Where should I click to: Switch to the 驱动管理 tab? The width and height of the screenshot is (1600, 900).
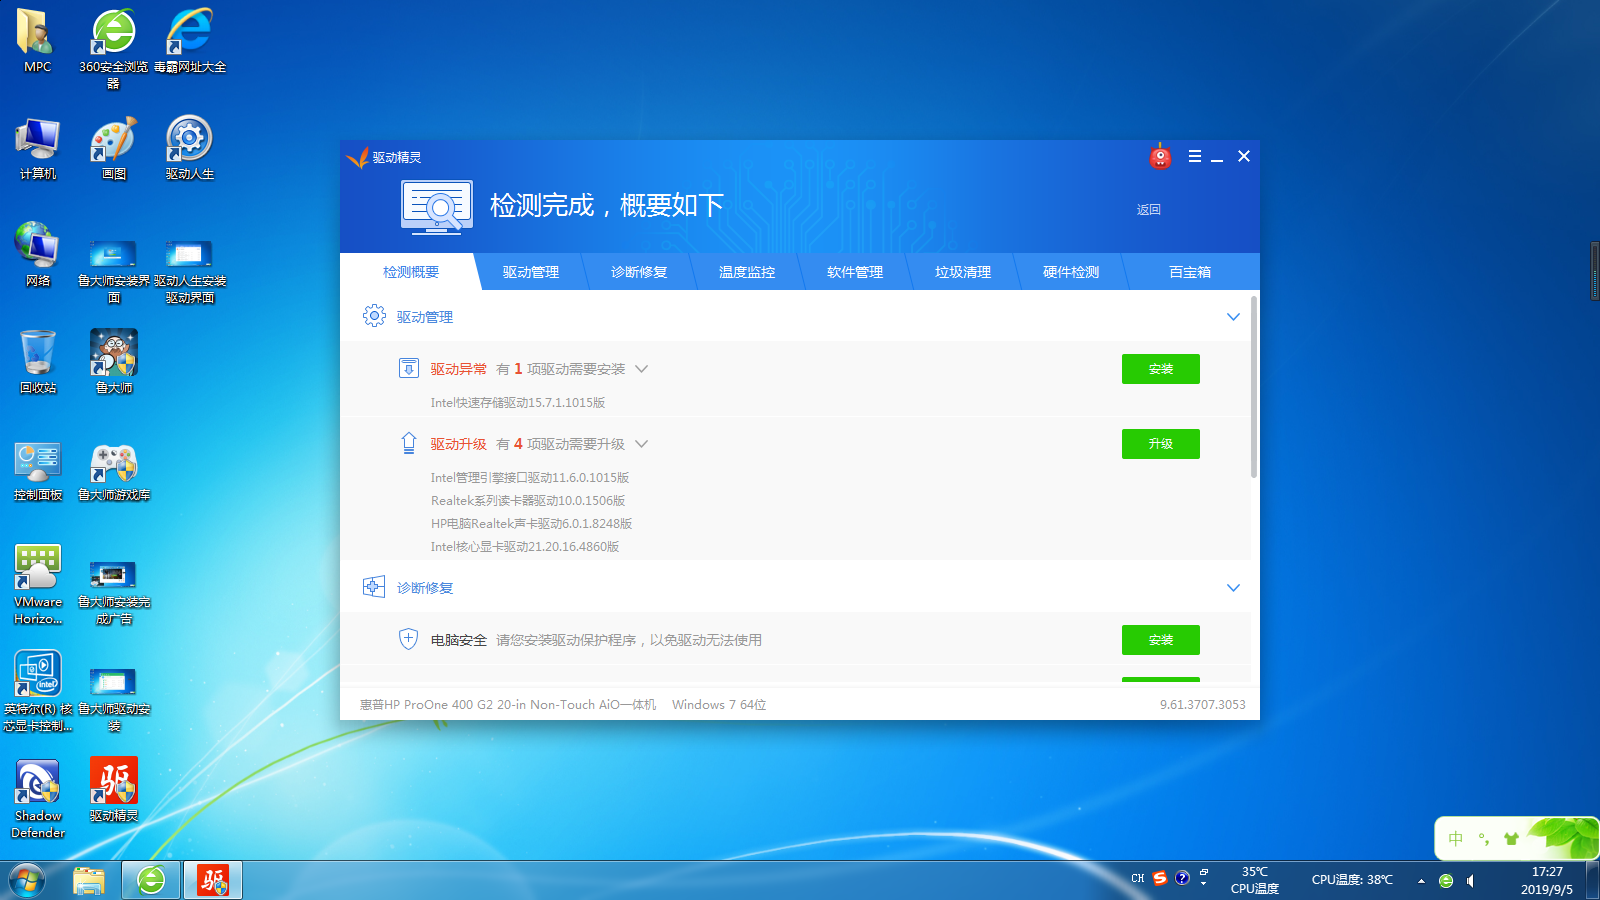point(531,272)
